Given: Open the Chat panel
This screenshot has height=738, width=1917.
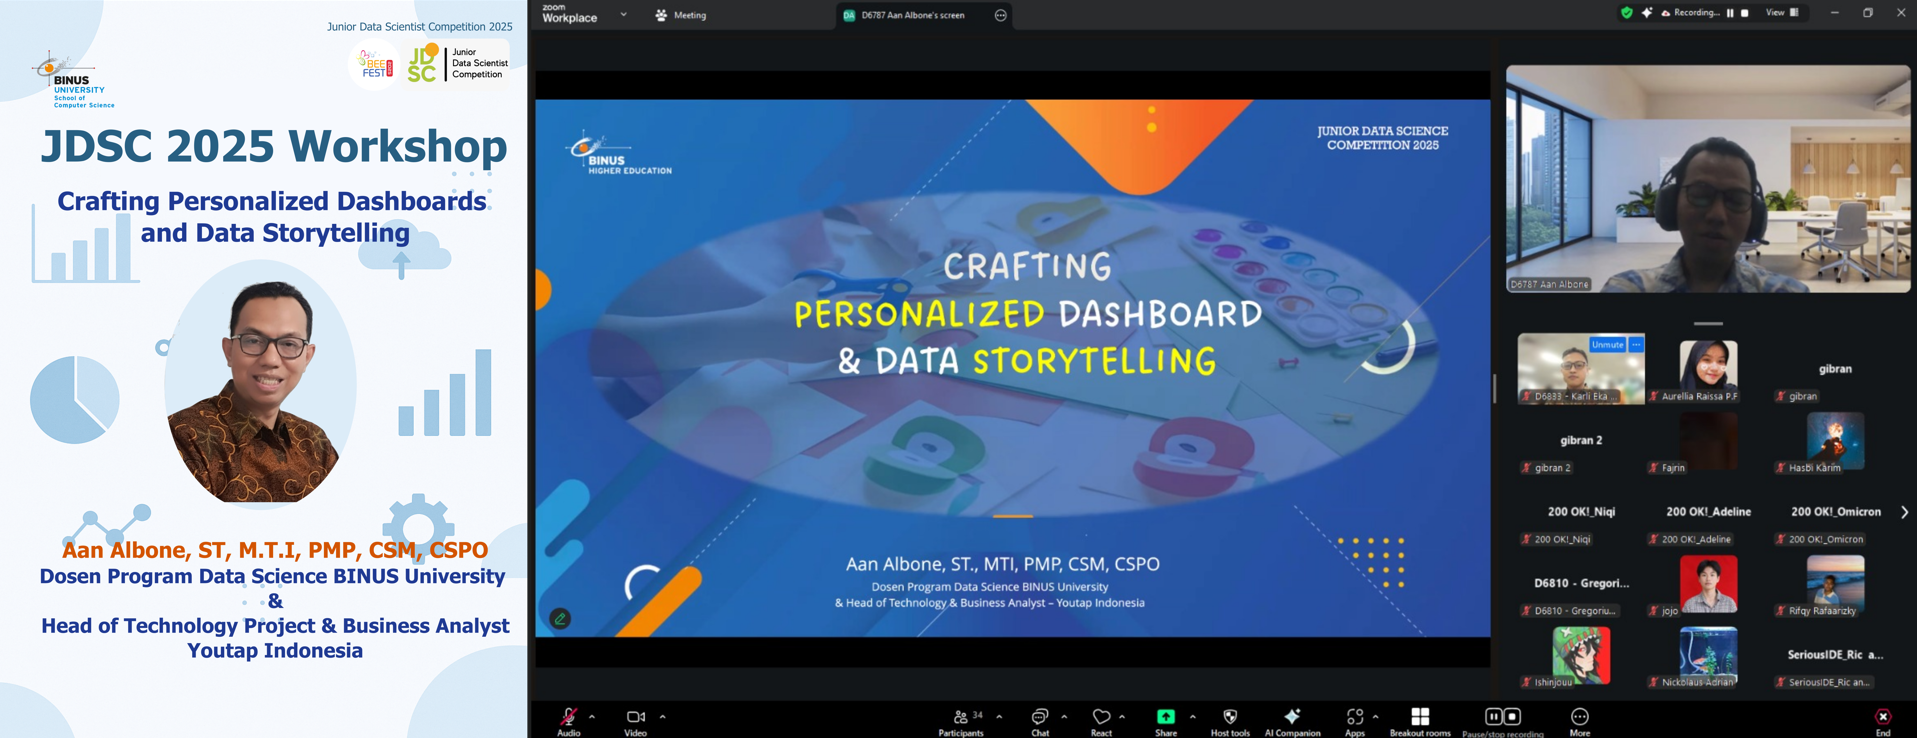Looking at the screenshot, I should (1040, 717).
